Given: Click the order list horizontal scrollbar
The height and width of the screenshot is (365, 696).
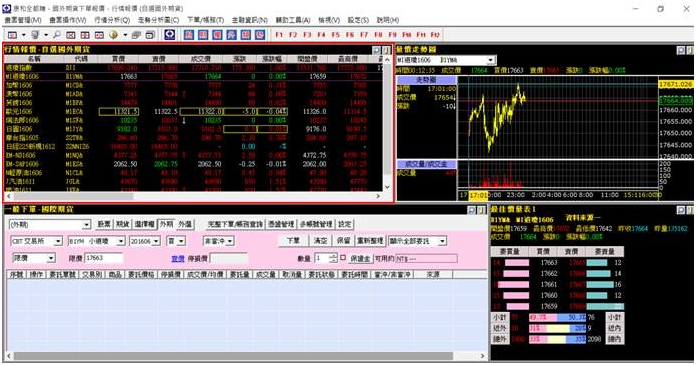Looking at the screenshot, I should pos(233,356).
